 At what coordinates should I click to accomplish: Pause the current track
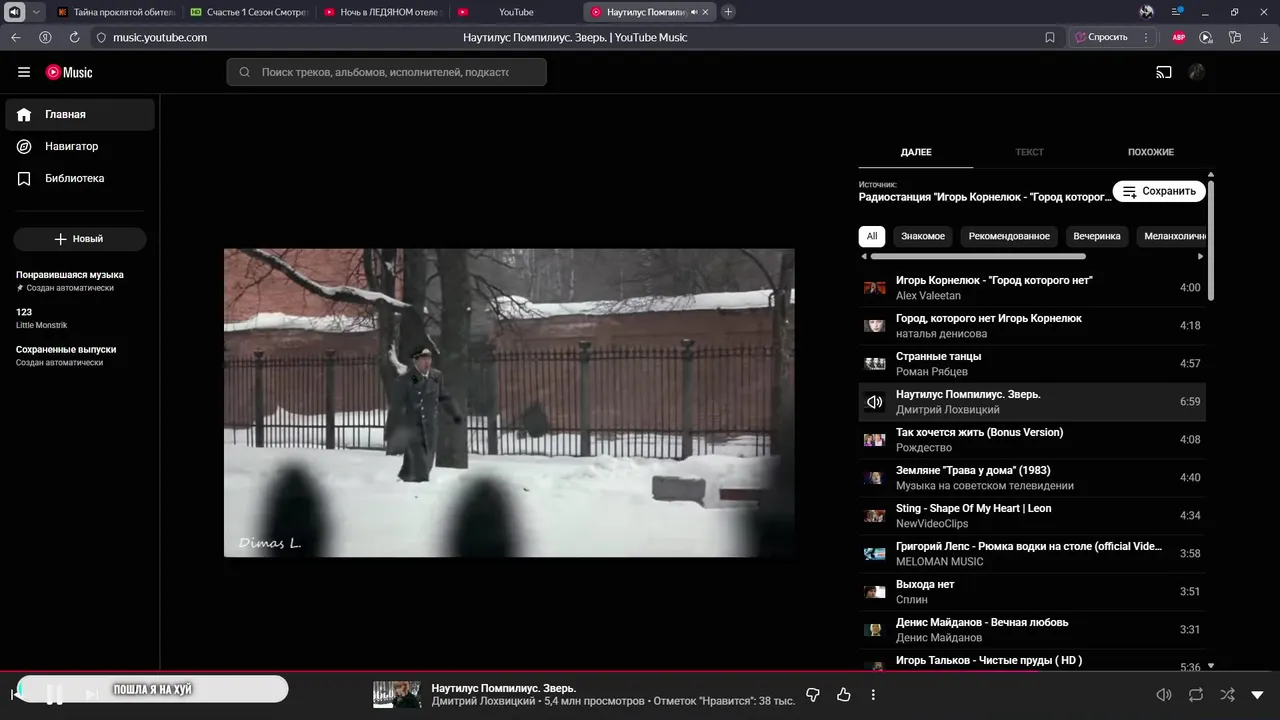coord(55,694)
